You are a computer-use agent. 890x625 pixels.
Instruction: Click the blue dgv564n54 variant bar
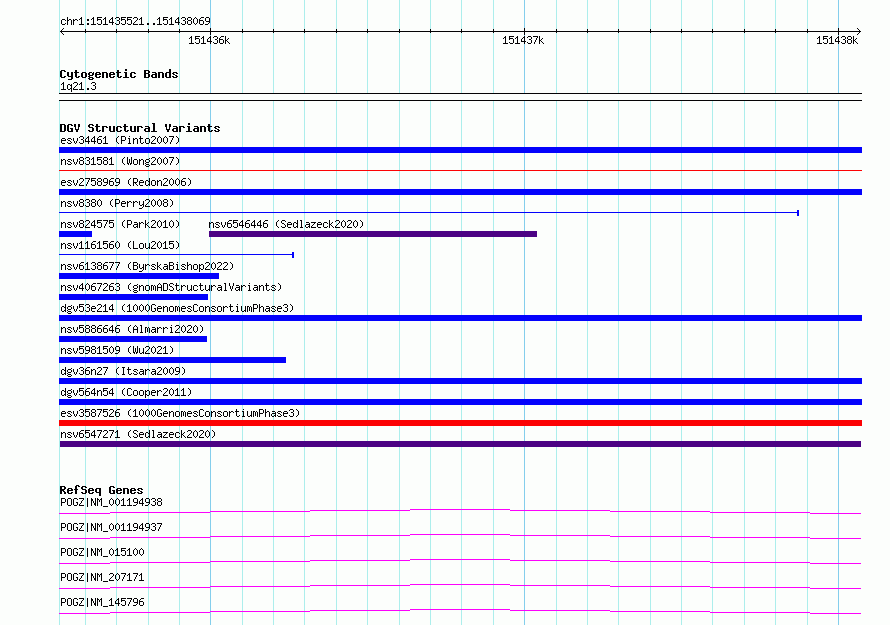[460, 402]
